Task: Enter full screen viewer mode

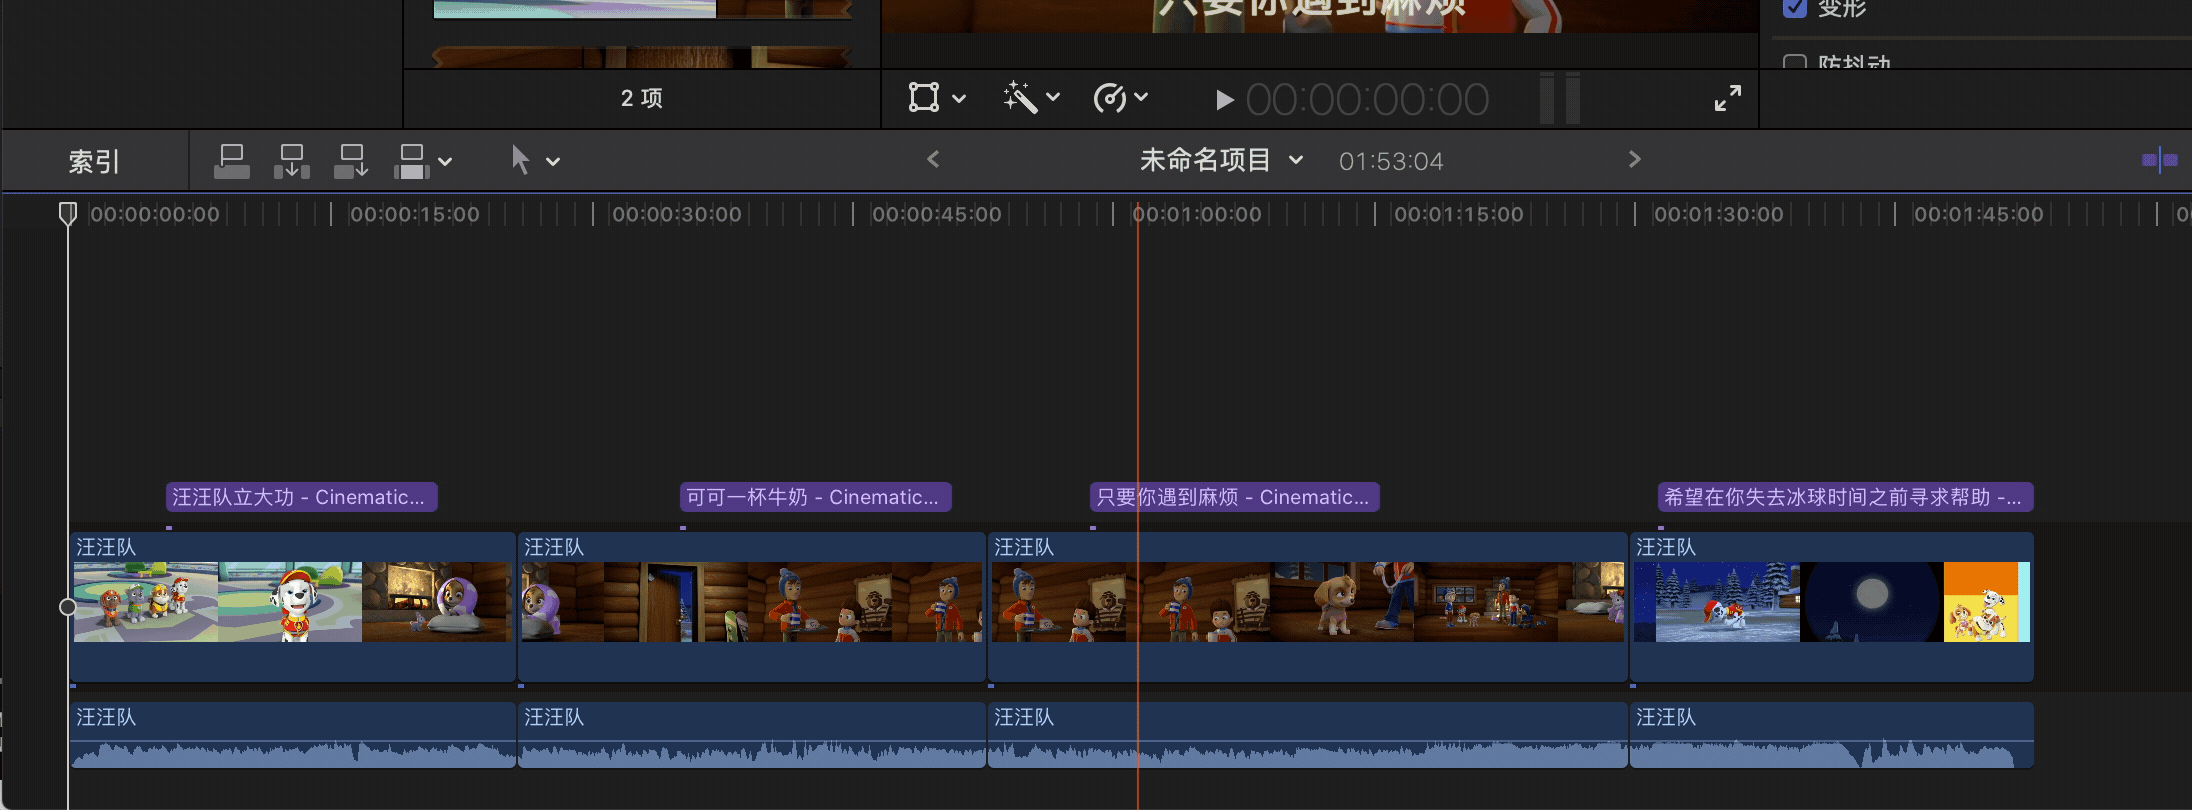Action: [x=1728, y=98]
